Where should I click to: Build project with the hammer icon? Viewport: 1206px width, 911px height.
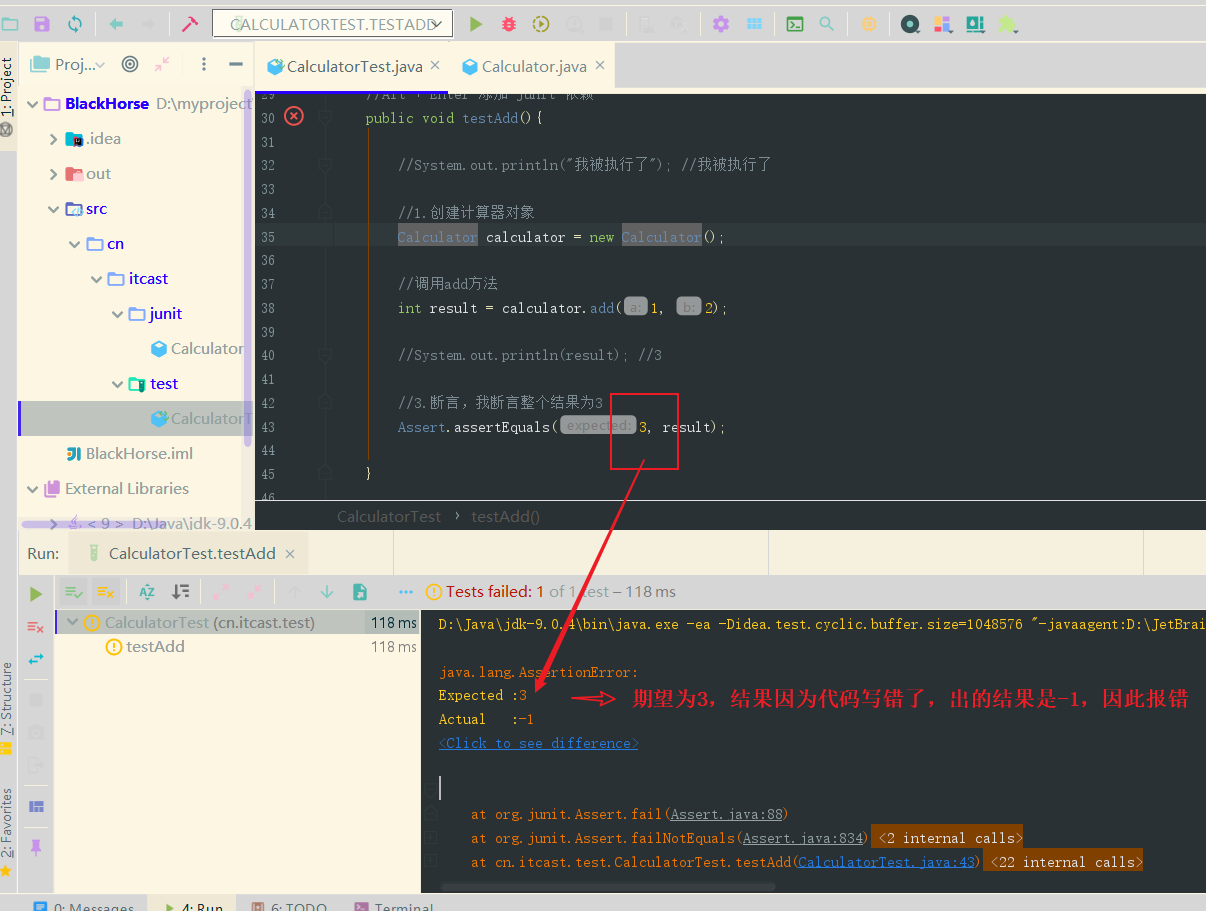tap(189, 24)
